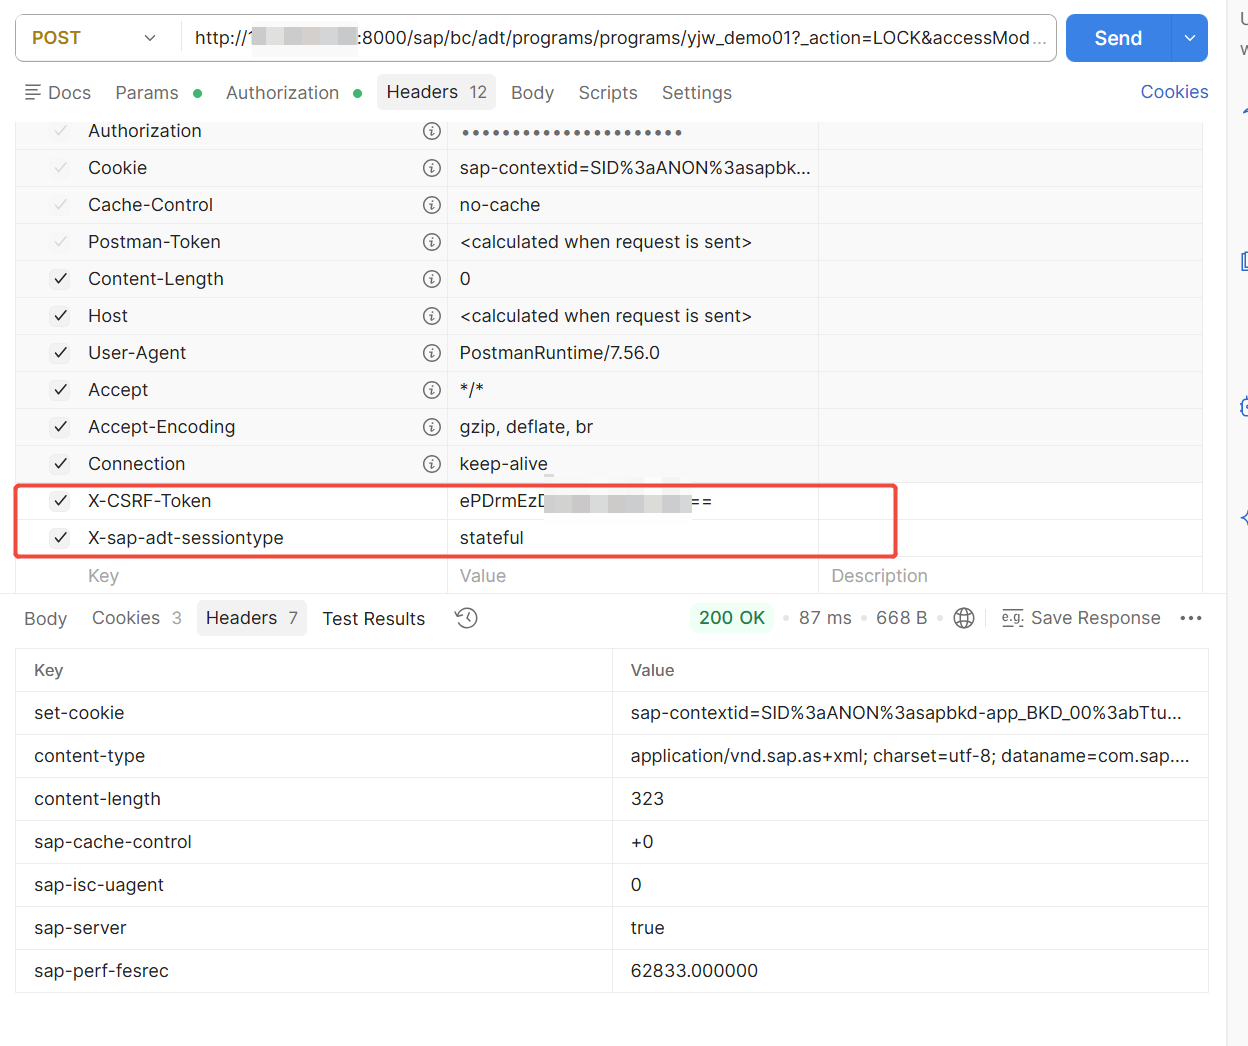Toggle the Cookie header checkbox
1248x1046 pixels.
(x=61, y=168)
